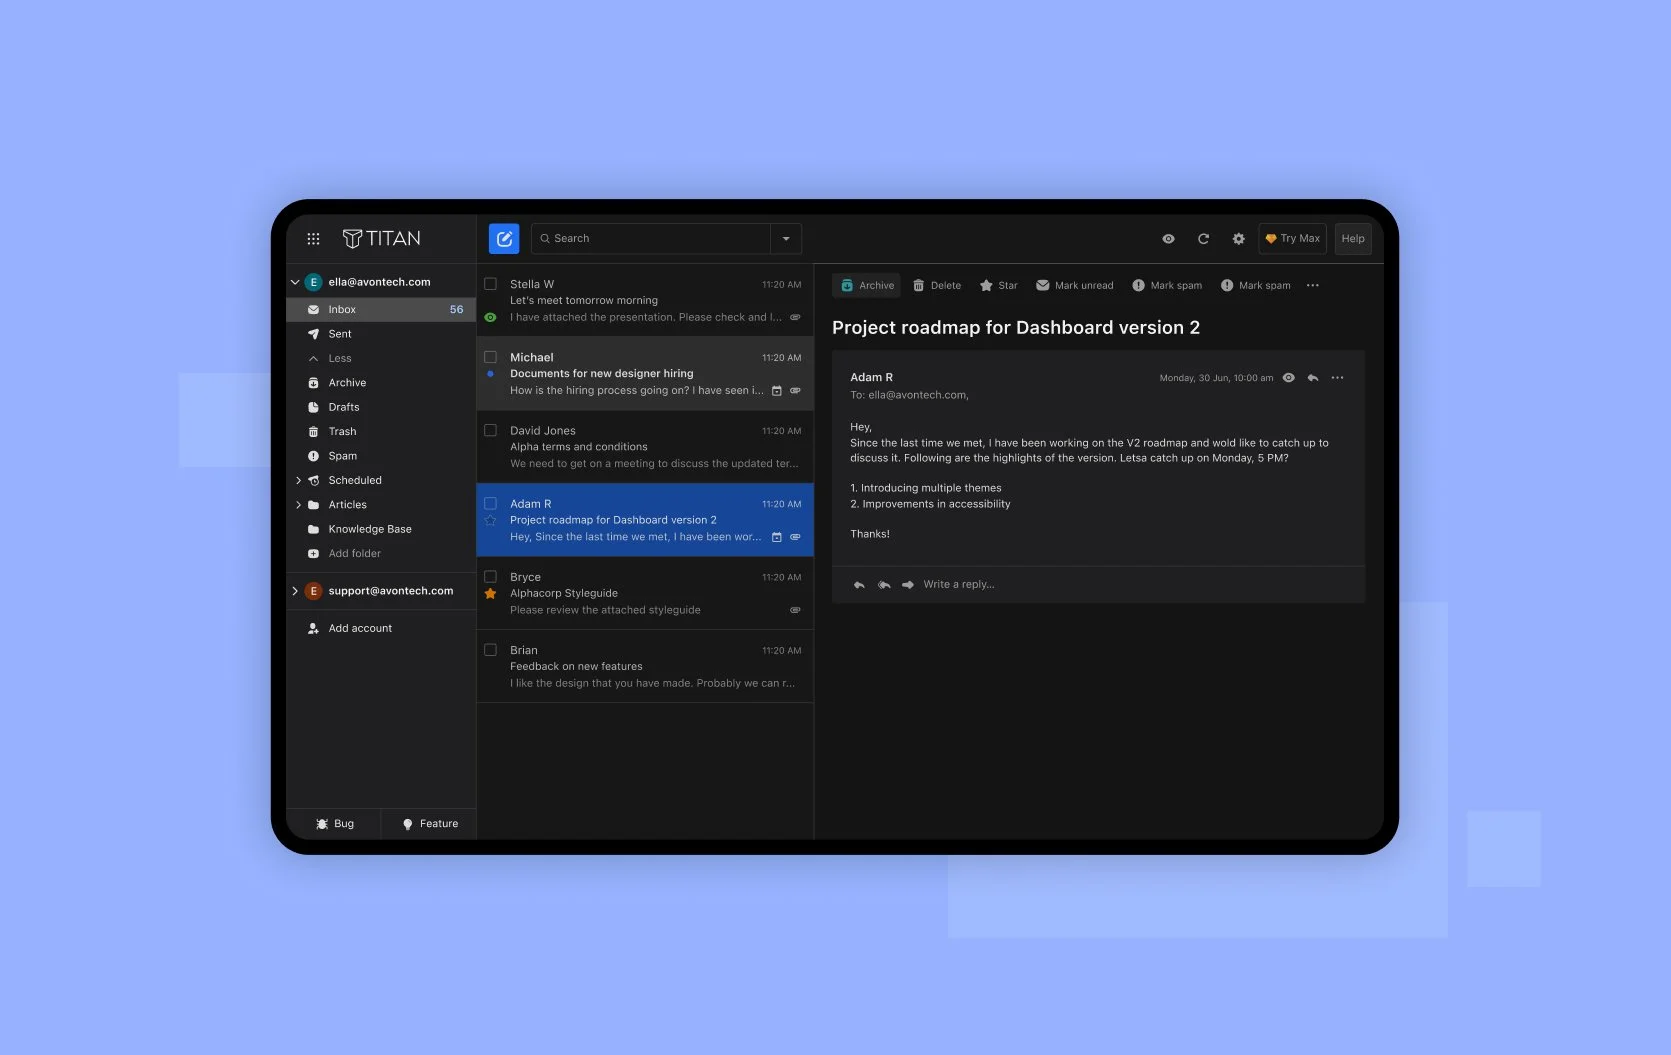Expand the Articles folder in sidebar
1671x1055 pixels.
tap(298, 504)
